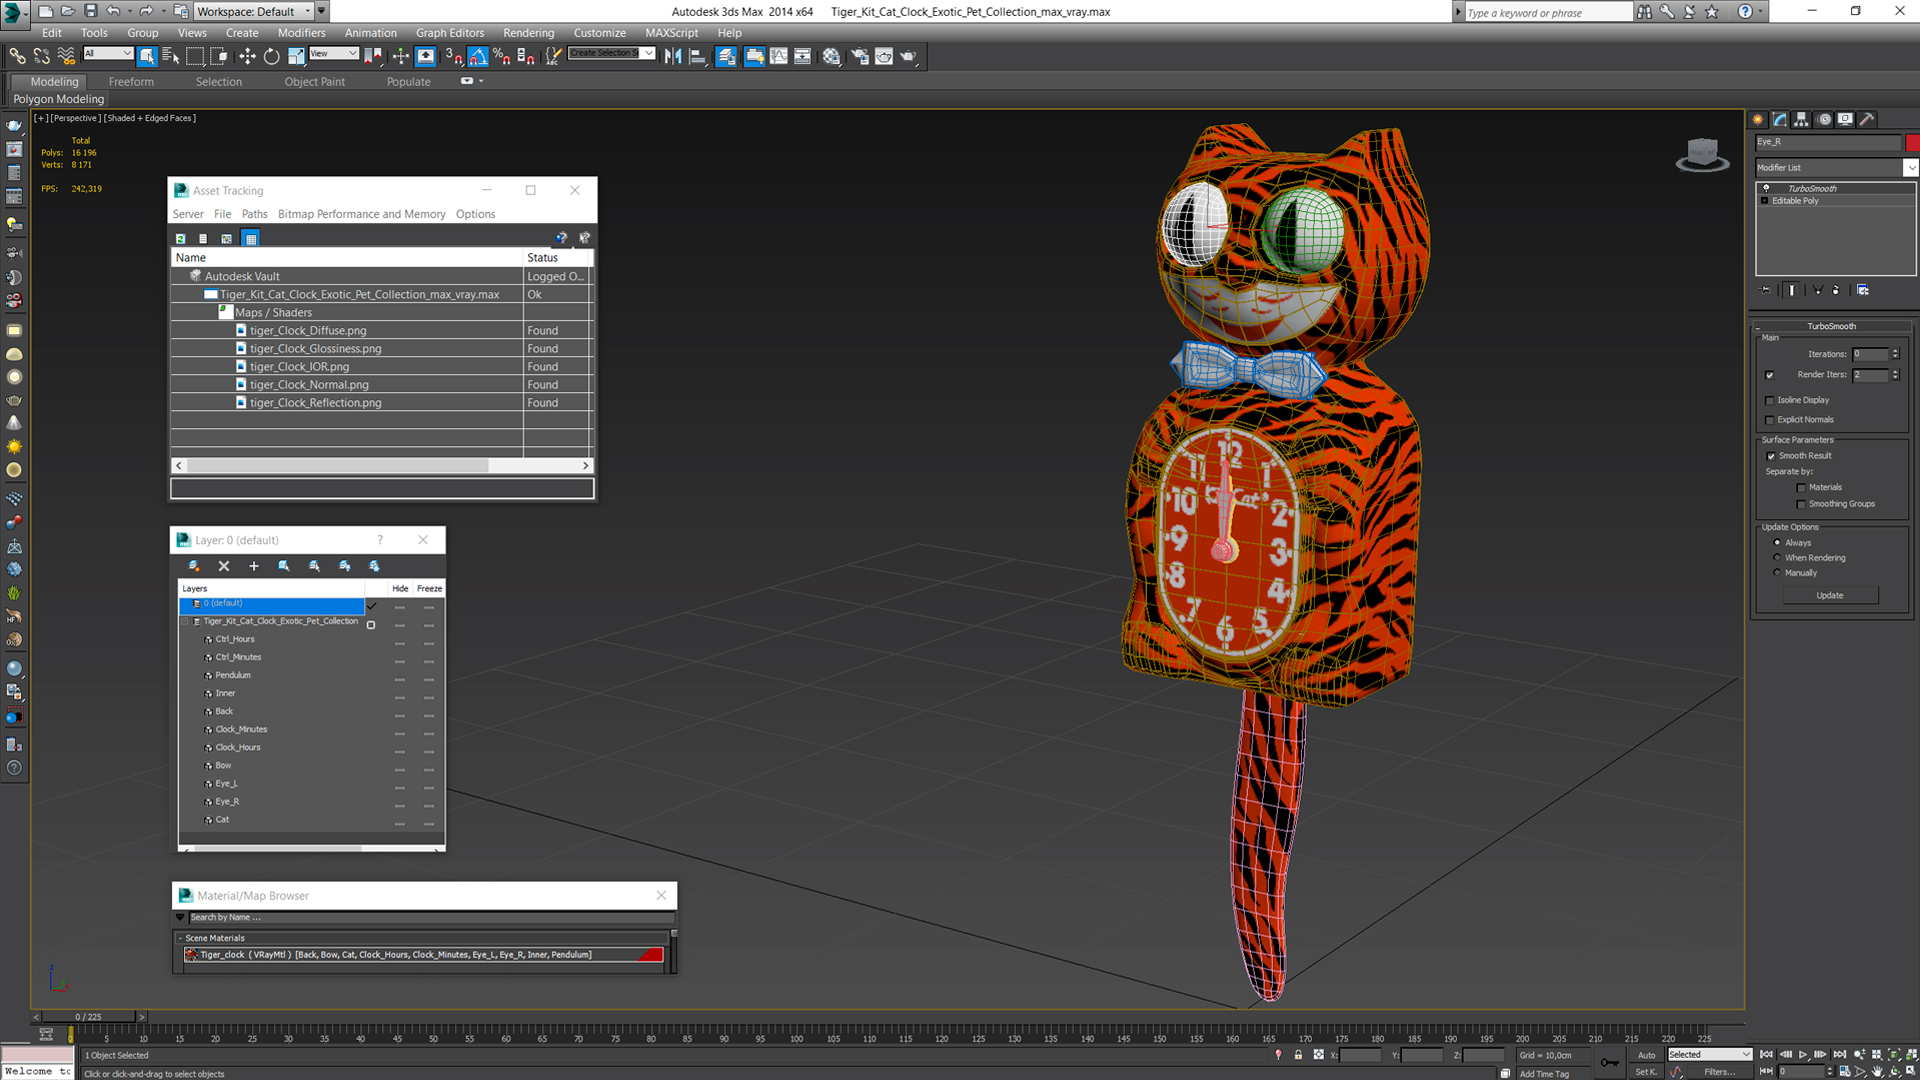The width and height of the screenshot is (1920, 1080).
Task: Select the Always update radio button
Action: pos(1777,543)
